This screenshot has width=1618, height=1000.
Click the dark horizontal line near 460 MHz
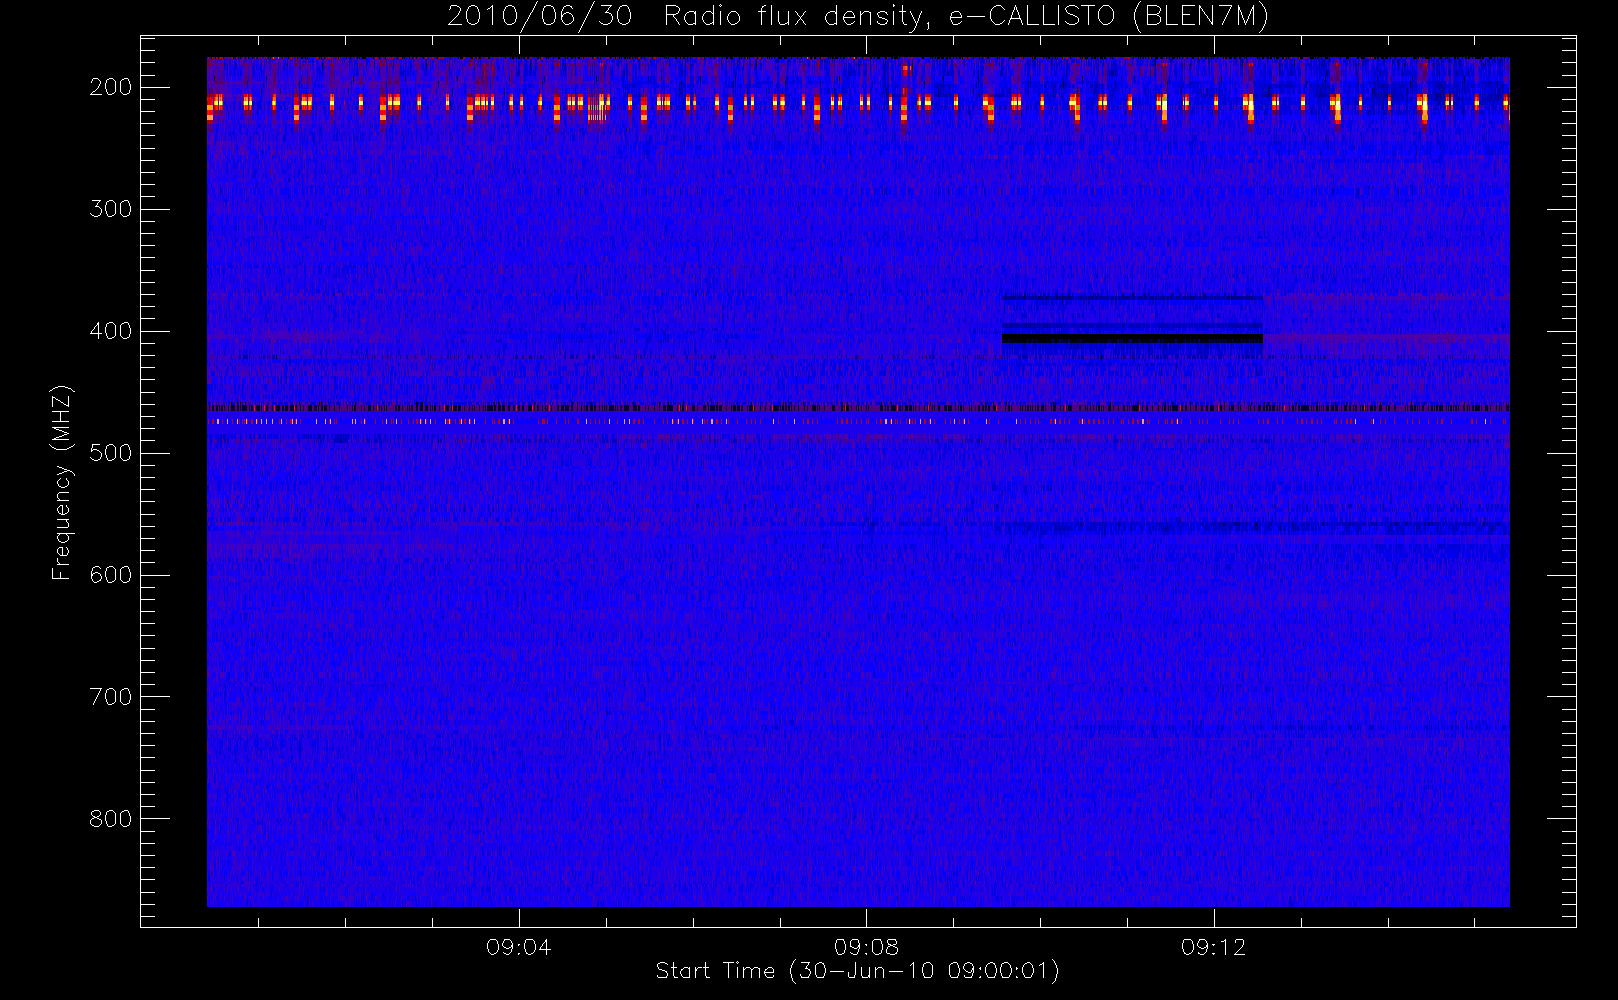tap(858, 408)
